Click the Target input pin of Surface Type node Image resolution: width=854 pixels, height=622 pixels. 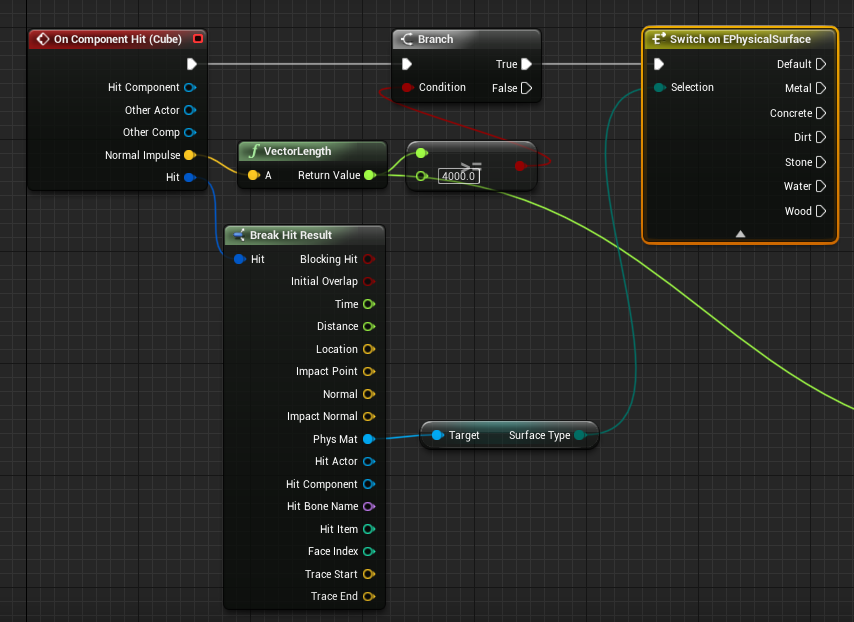tap(437, 435)
